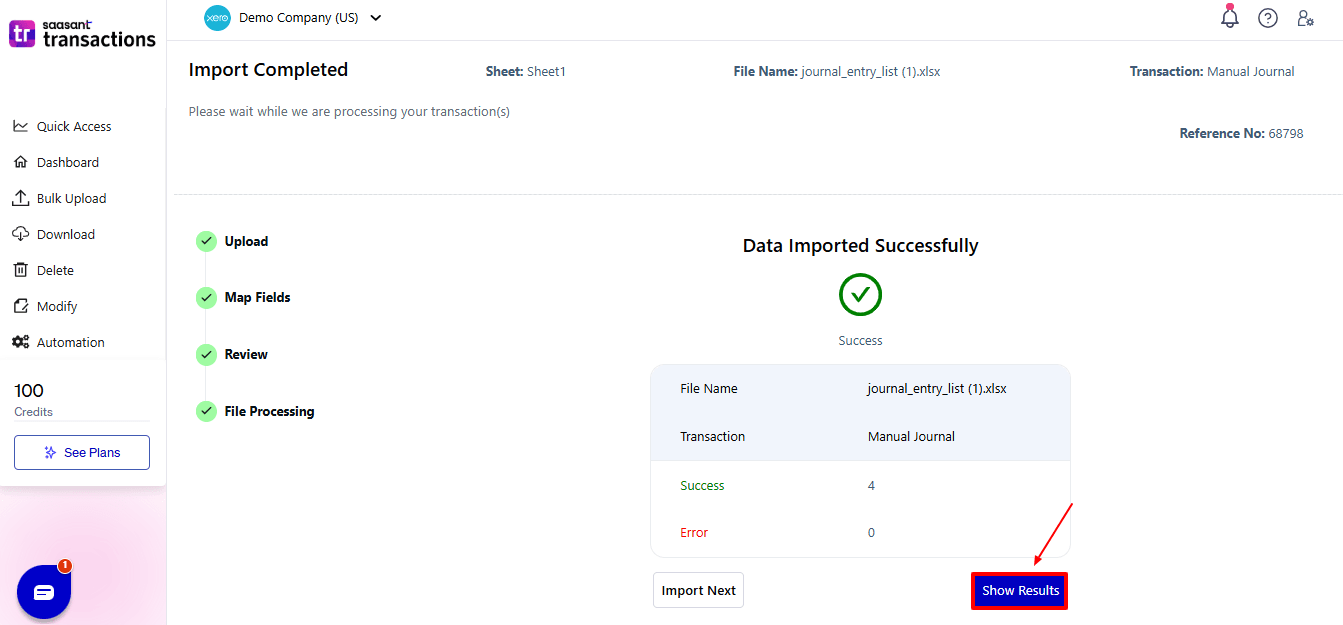Select the Delete trash icon
The image size is (1343, 625).
tap(20, 269)
